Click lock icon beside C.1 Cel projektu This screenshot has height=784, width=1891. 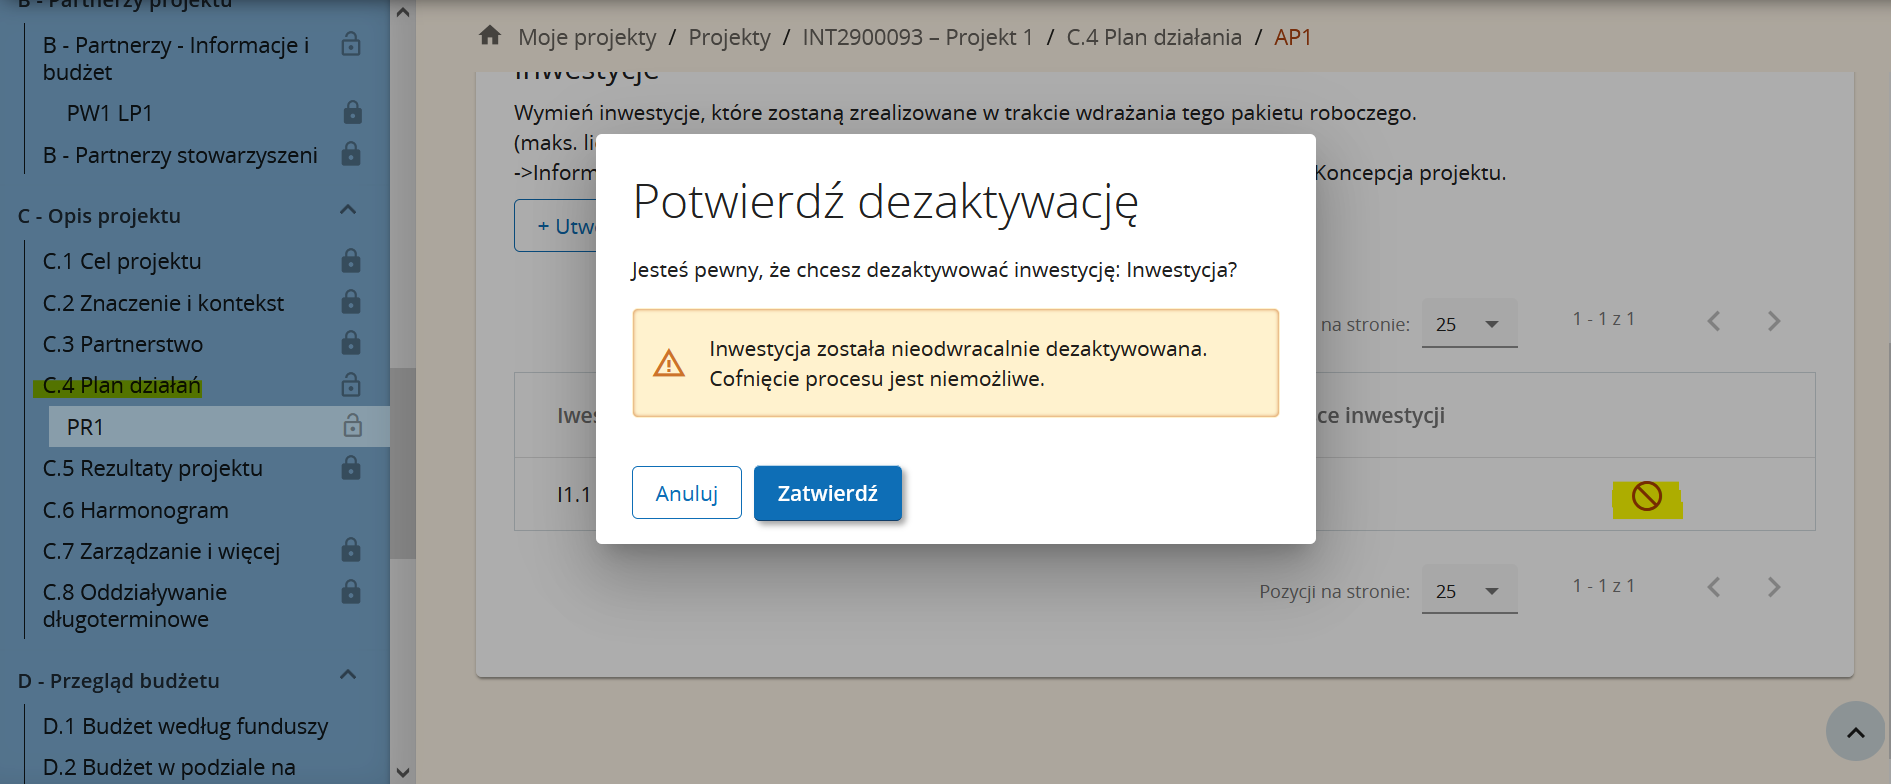click(x=351, y=261)
